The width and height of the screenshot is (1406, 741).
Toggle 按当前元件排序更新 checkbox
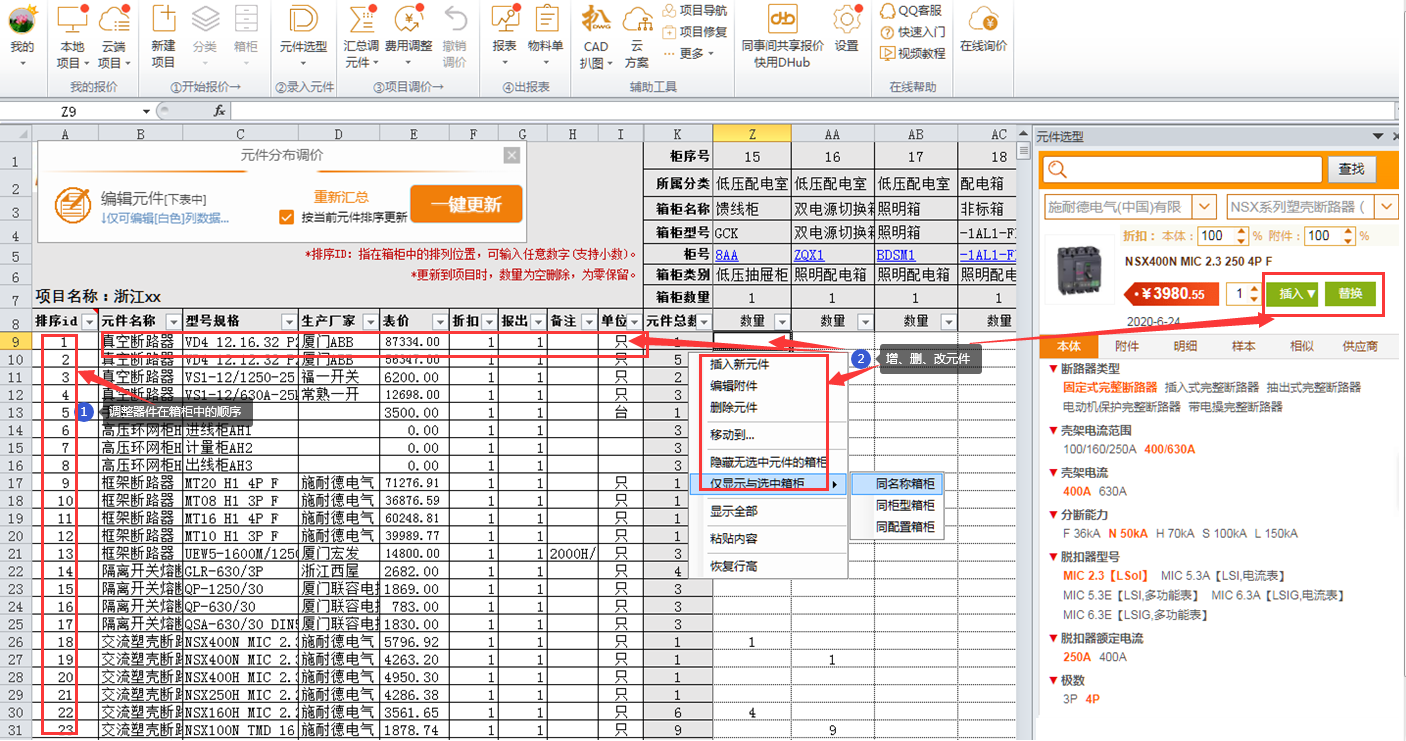coord(287,216)
